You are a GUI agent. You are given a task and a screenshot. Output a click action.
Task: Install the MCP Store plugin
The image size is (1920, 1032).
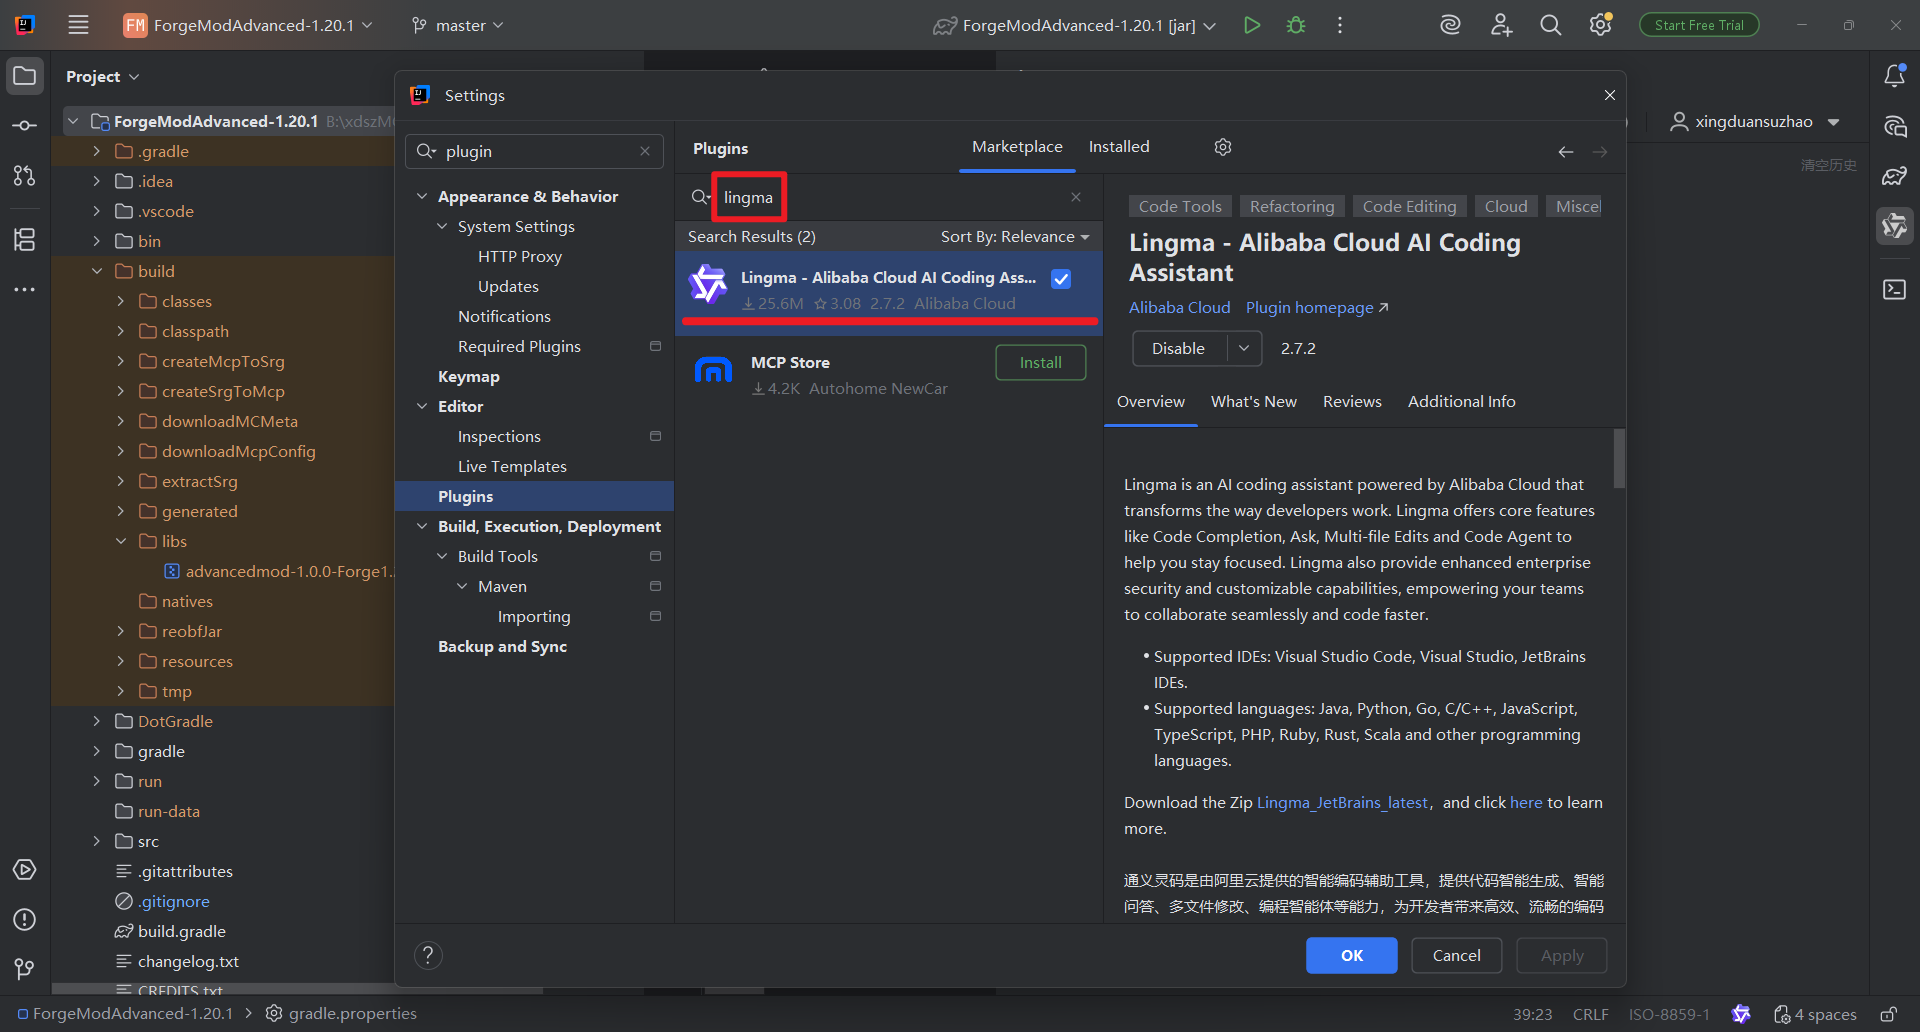coord(1040,362)
